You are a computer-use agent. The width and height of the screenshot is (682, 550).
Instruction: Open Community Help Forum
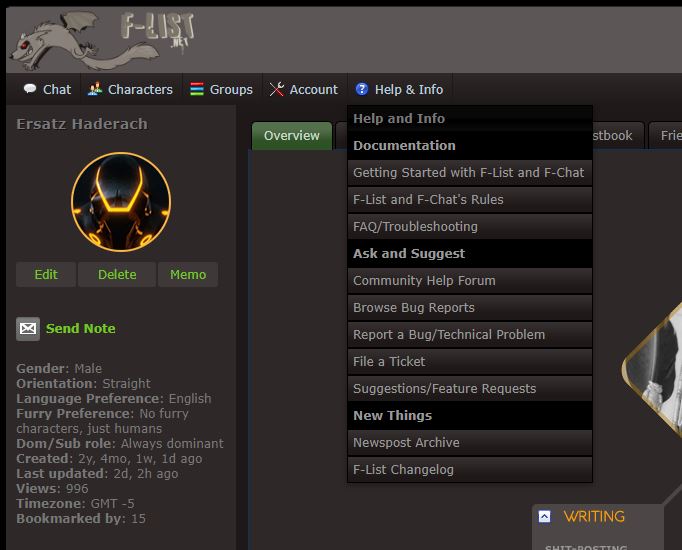click(x=470, y=280)
